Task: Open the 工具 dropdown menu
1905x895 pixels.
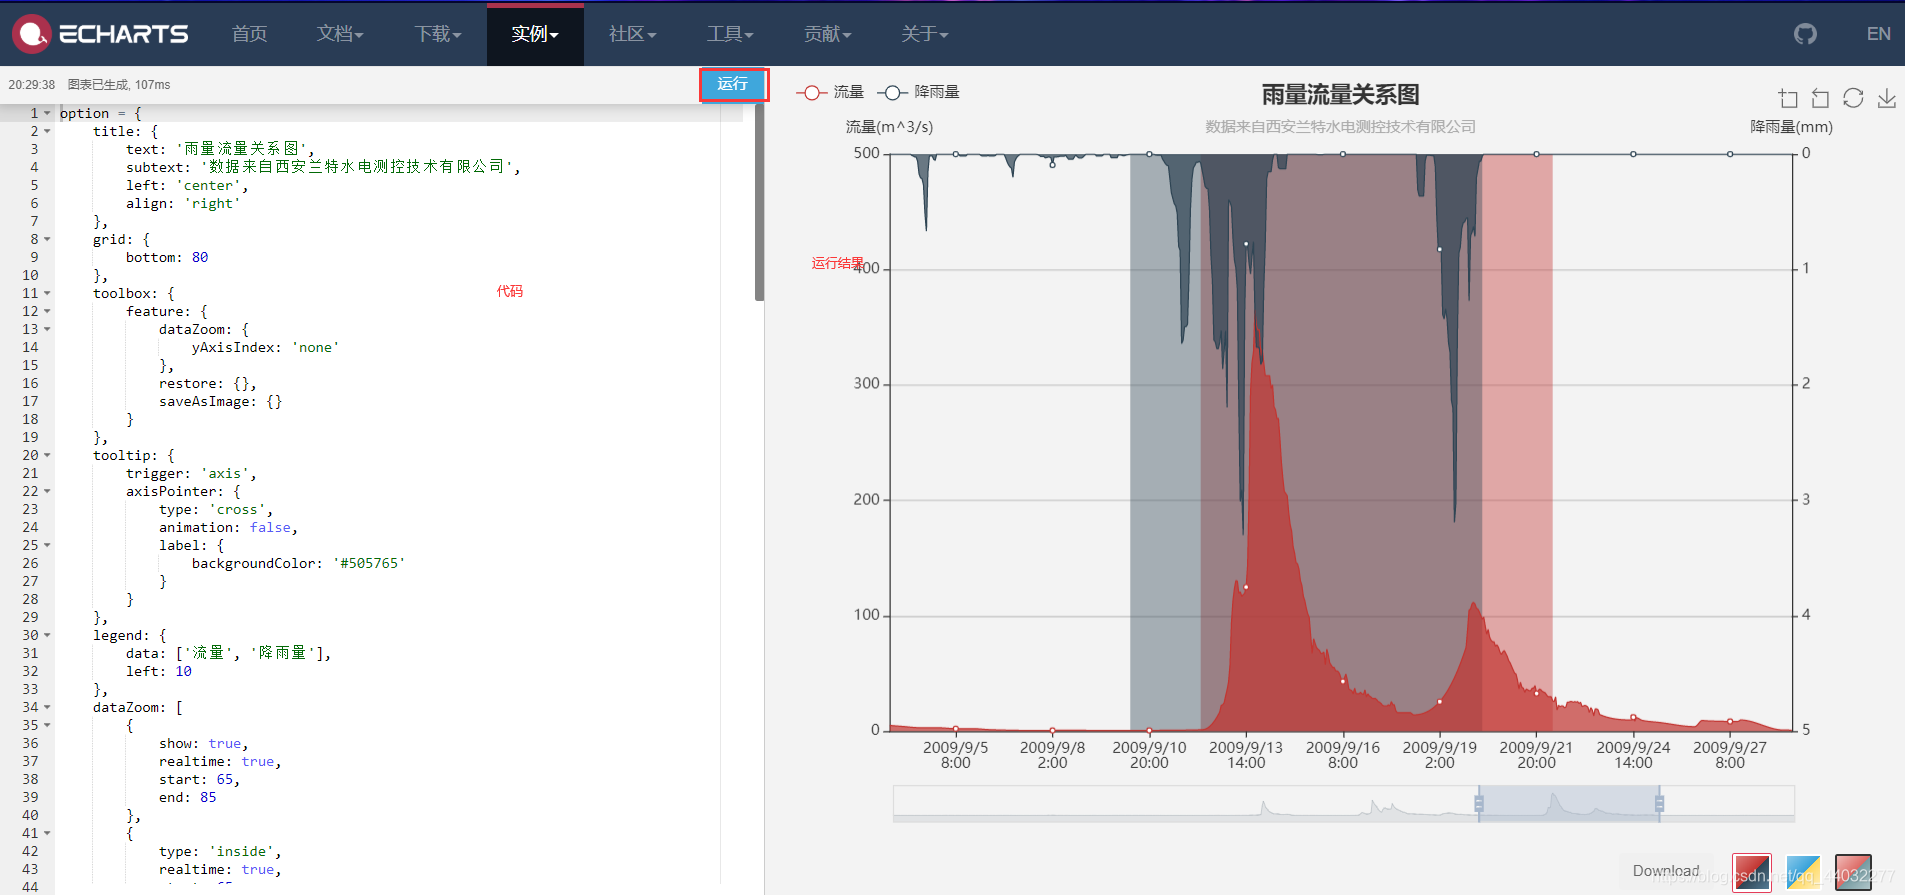Action: (730, 34)
